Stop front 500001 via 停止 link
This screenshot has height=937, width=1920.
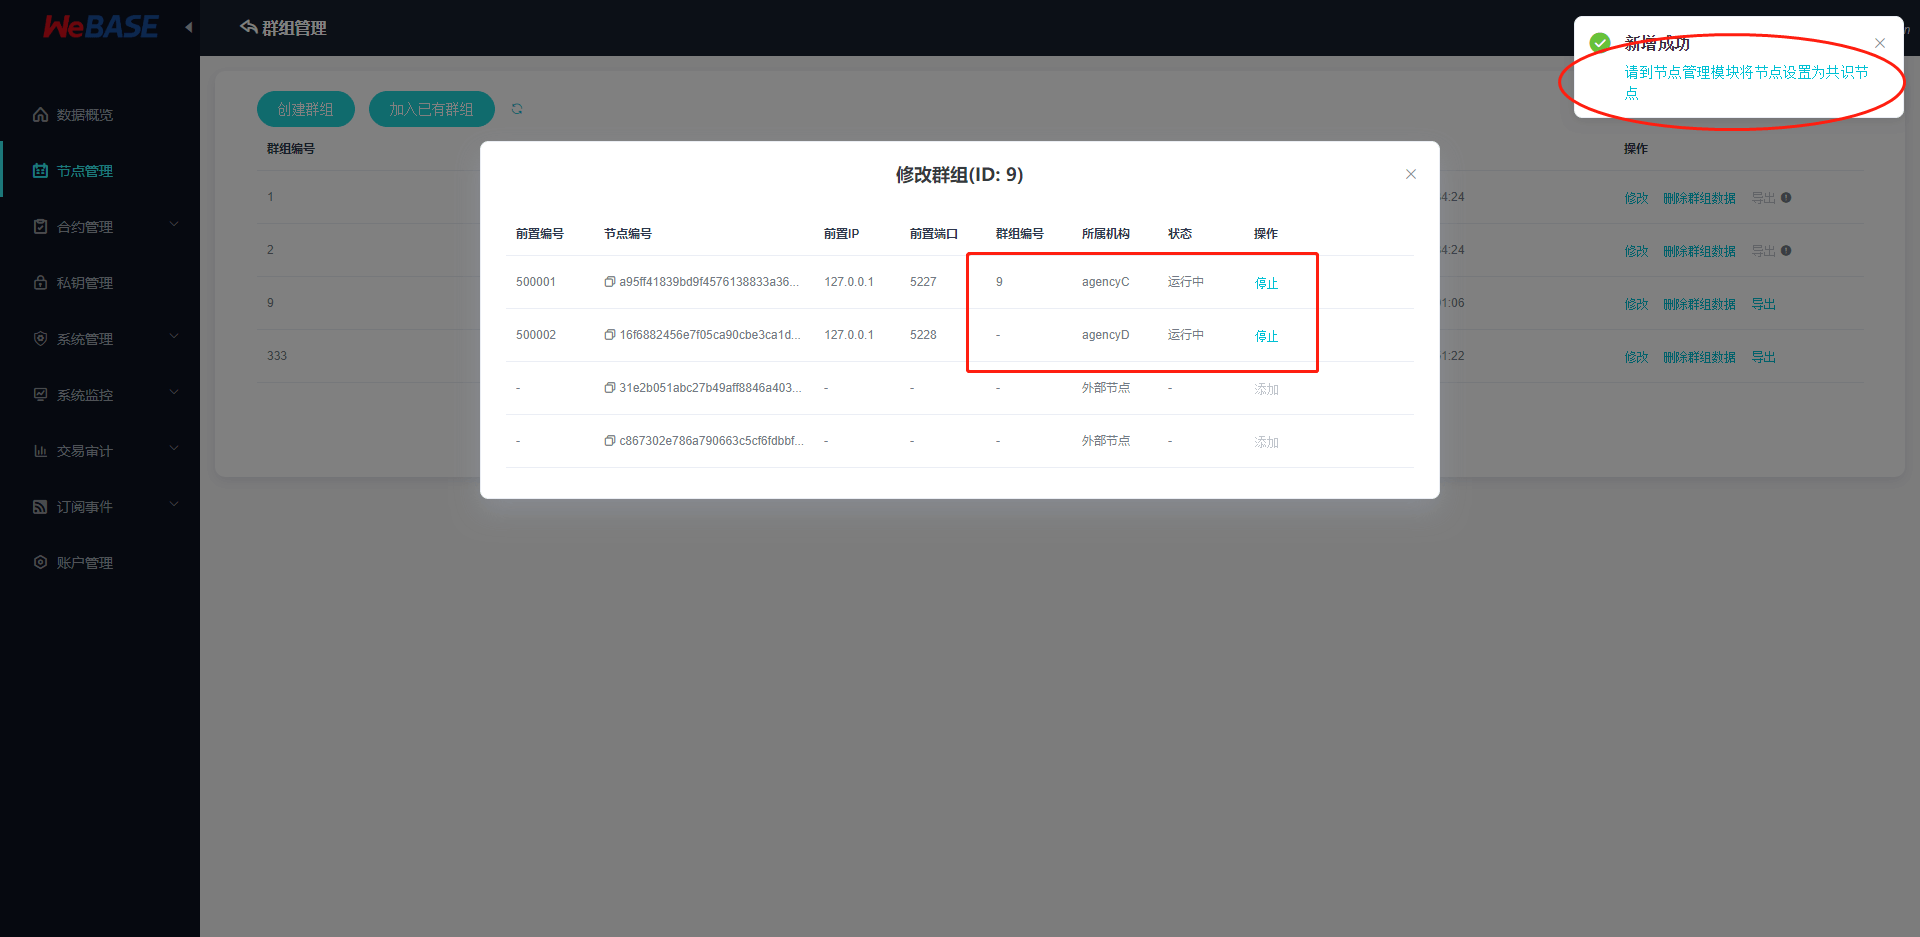pyautogui.click(x=1266, y=283)
